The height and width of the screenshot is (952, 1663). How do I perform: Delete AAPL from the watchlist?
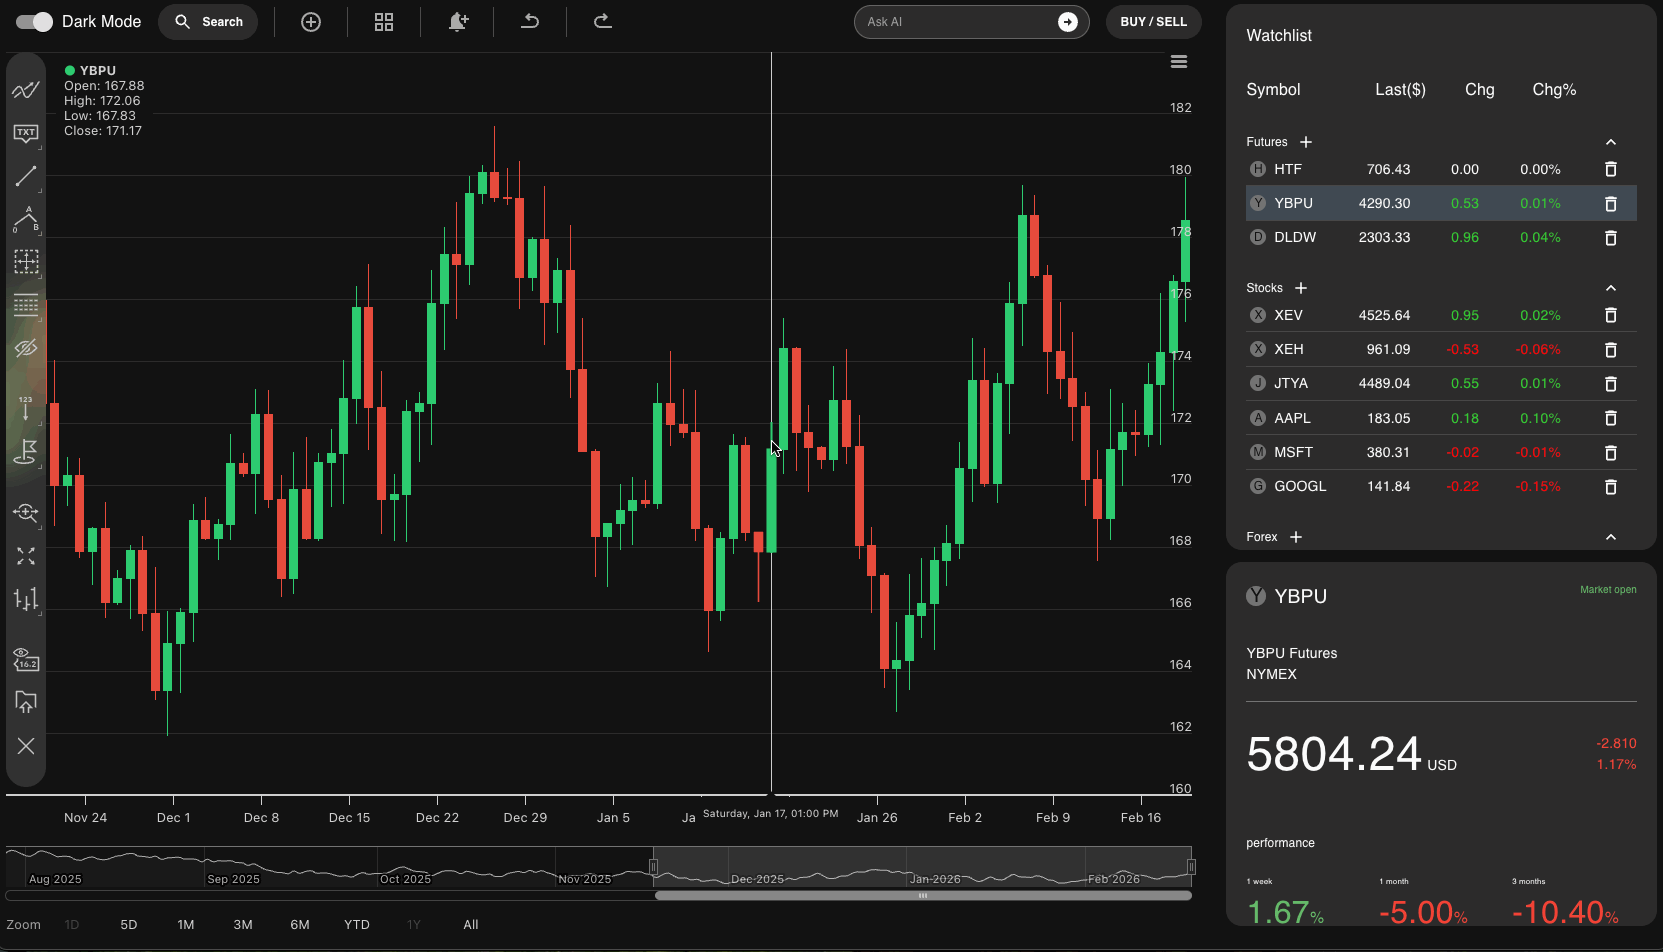(1610, 418)
